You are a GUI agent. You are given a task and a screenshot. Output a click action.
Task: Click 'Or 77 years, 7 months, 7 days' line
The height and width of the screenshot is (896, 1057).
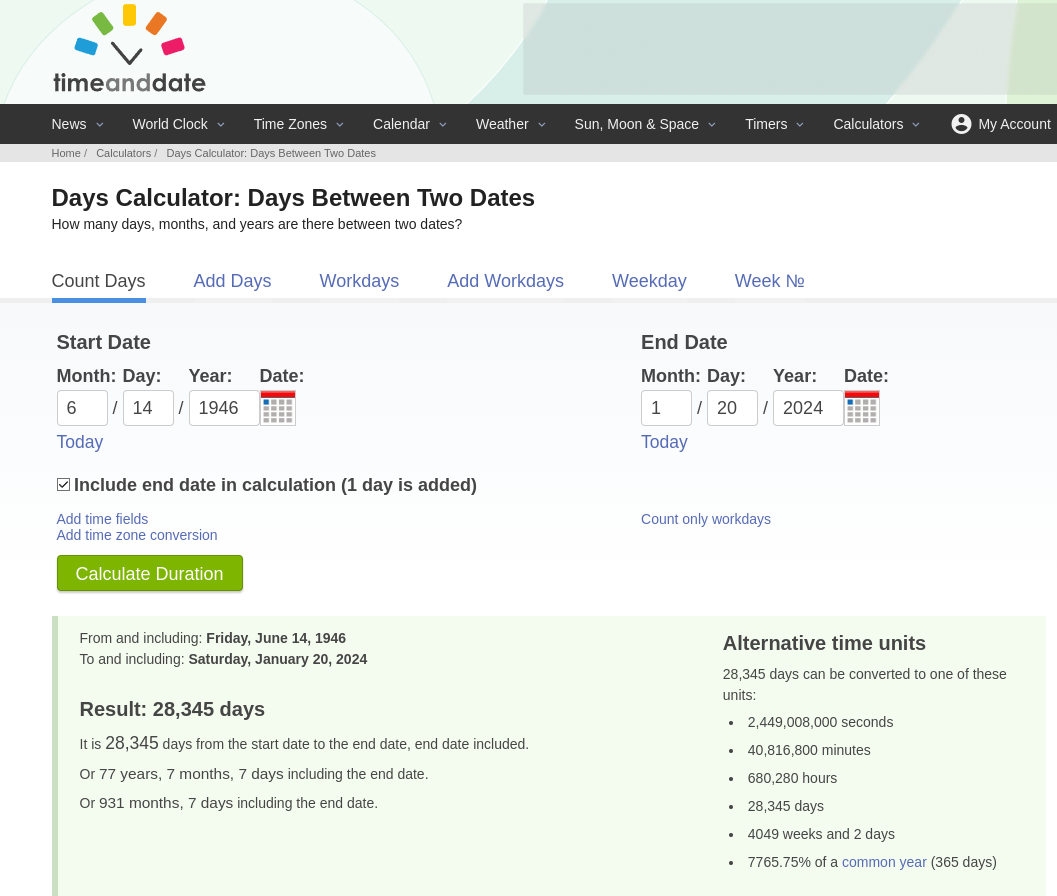tap(254, 774)
